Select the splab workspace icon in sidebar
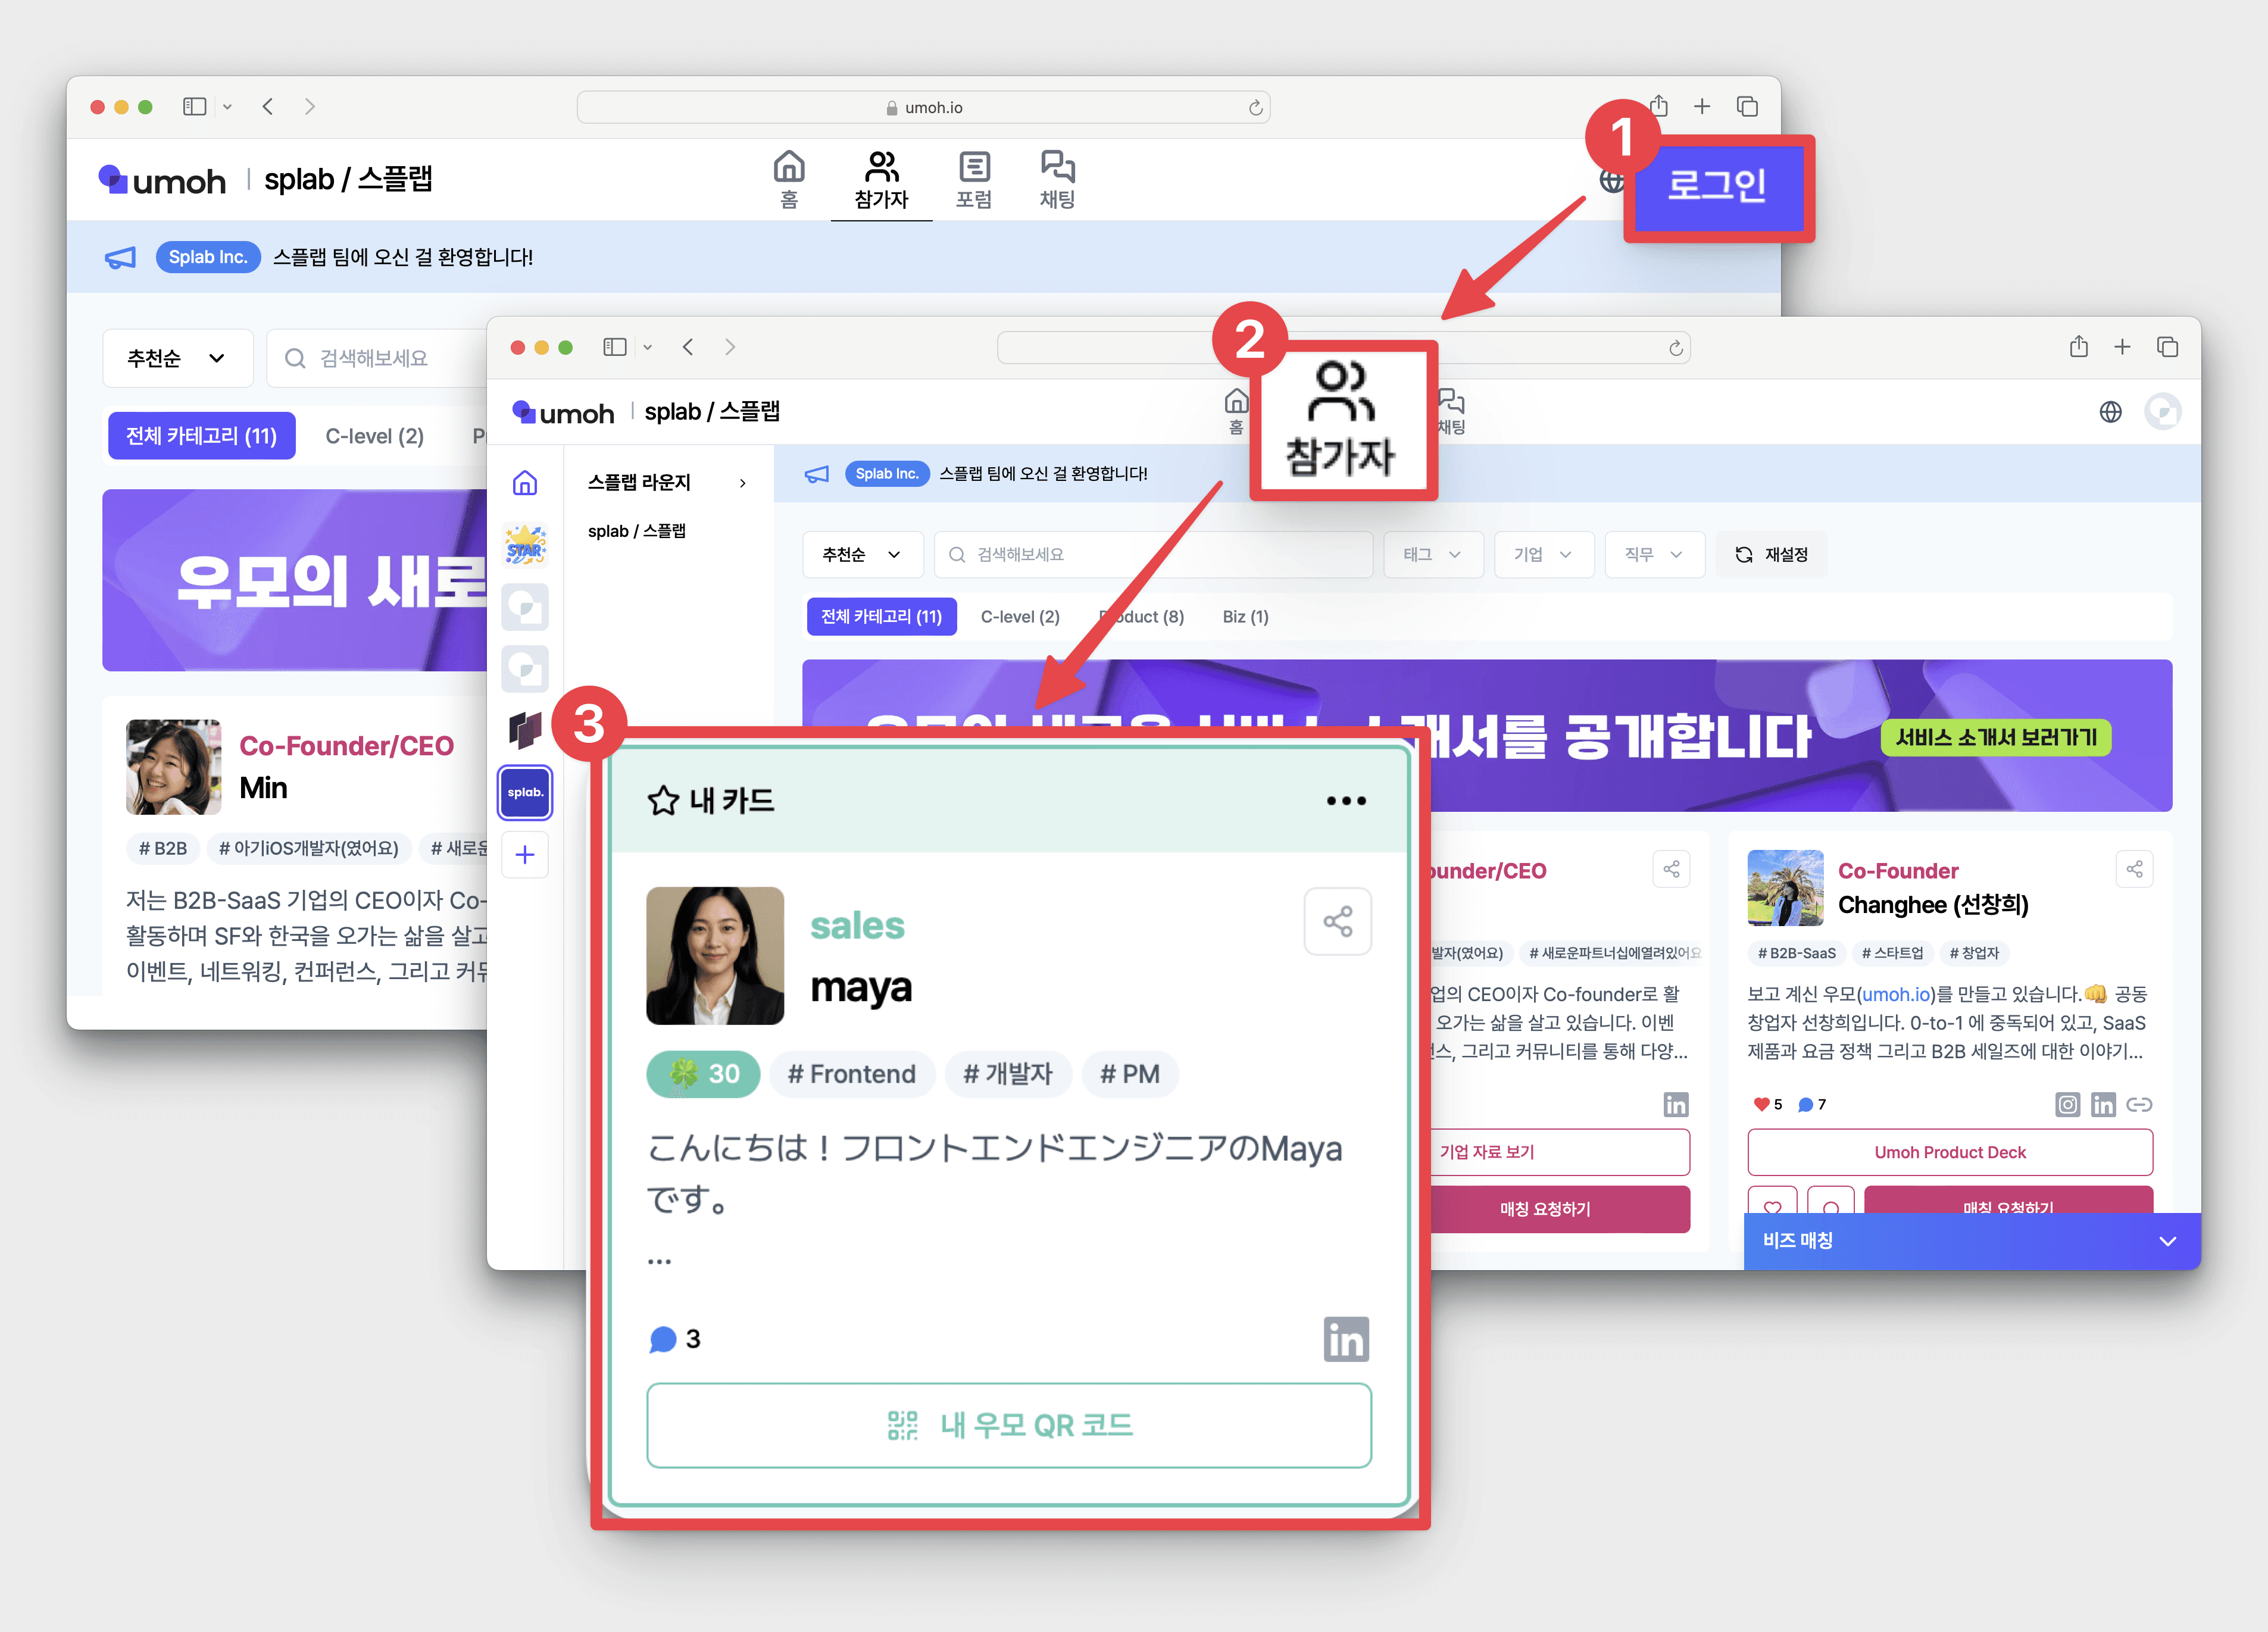This screenshot has height=1632, width=2268. coord(525,792)
